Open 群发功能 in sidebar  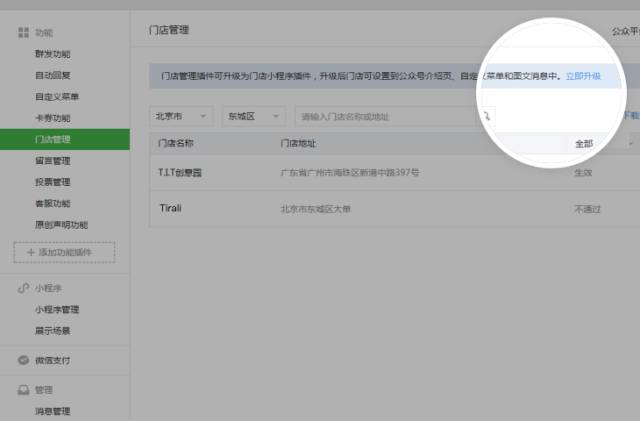(53, 54)
